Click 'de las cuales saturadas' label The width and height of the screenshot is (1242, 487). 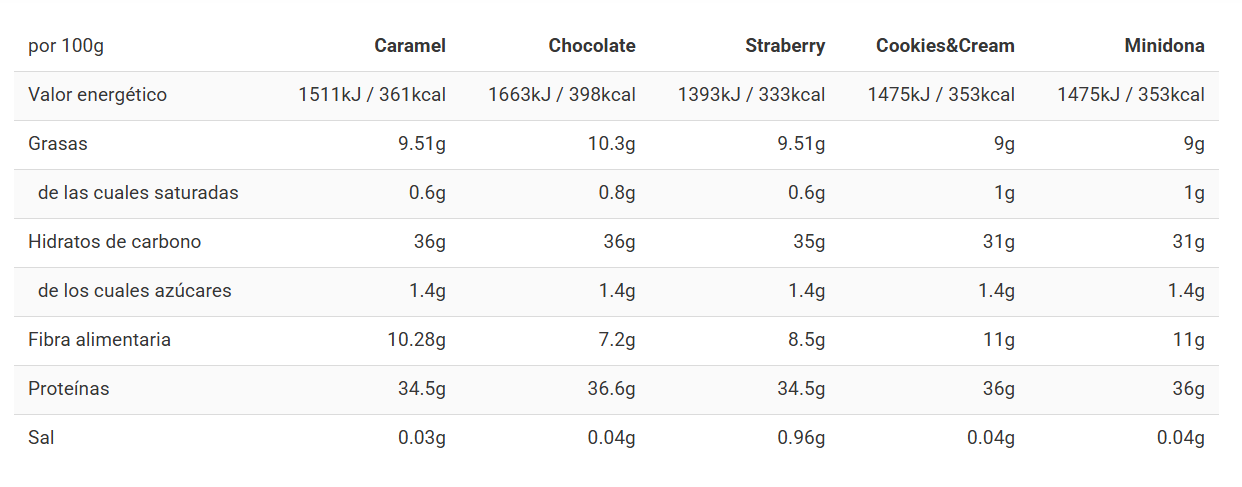[138, 193]
